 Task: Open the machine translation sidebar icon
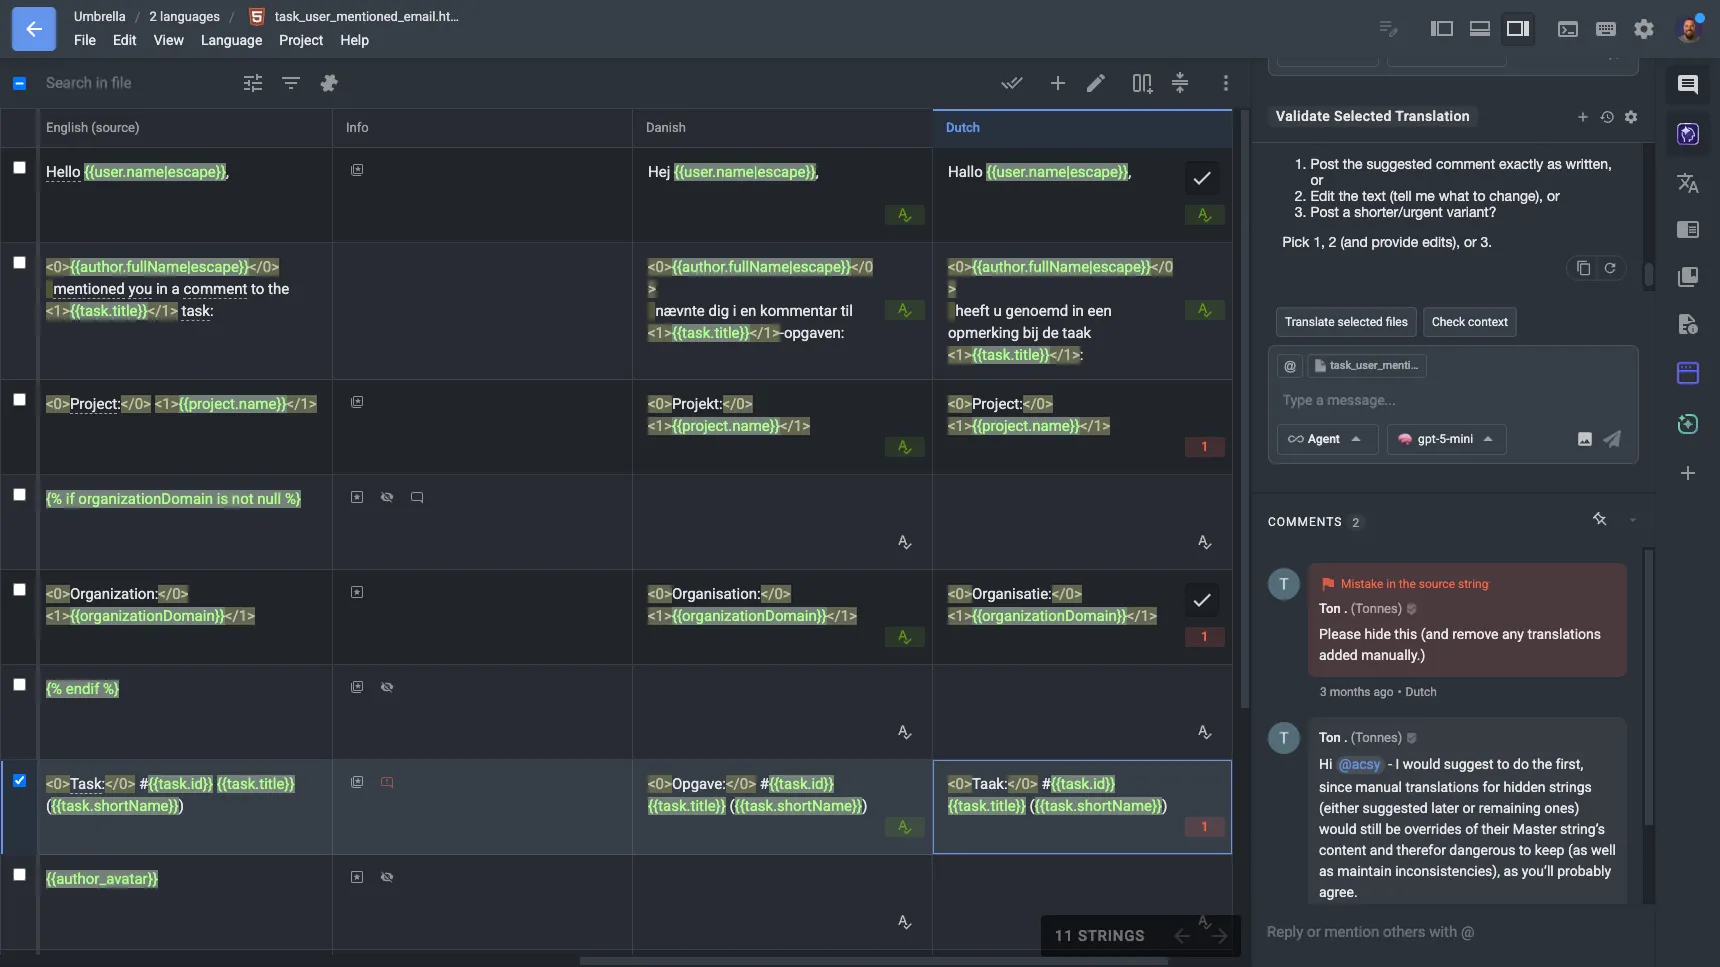point(1688,183)
